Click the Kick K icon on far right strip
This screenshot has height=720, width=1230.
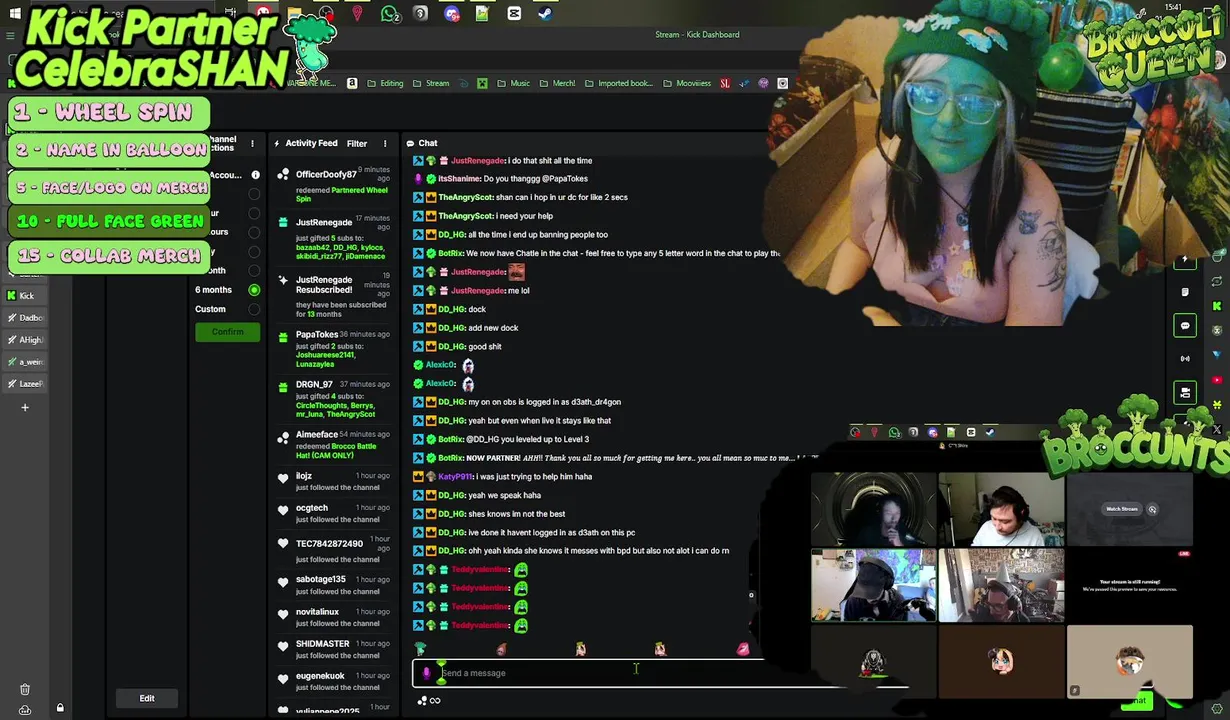pos(1217,306)
